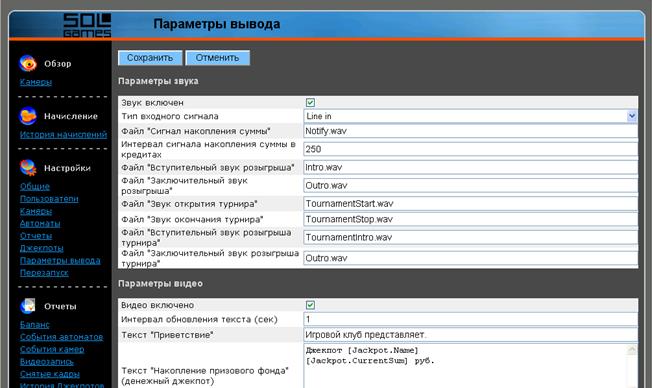Open the События автоматов link
This screenshot has width=652, height=388.
(x=62, y=337)
